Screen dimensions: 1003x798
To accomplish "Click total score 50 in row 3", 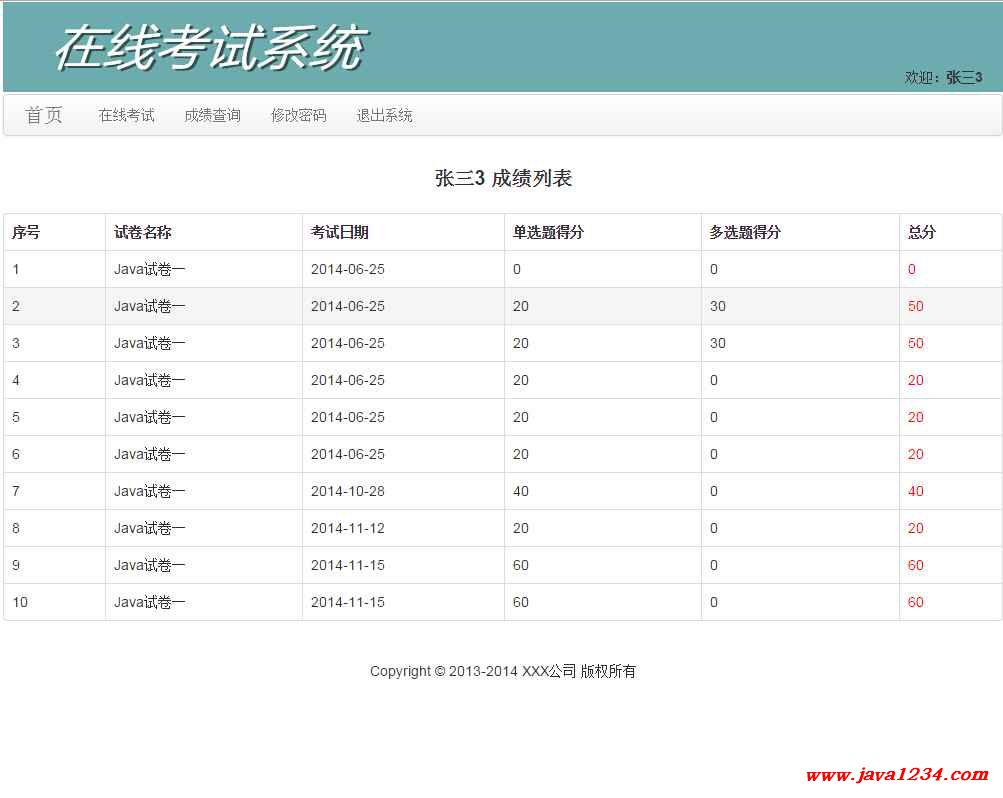I will (915, 343).
